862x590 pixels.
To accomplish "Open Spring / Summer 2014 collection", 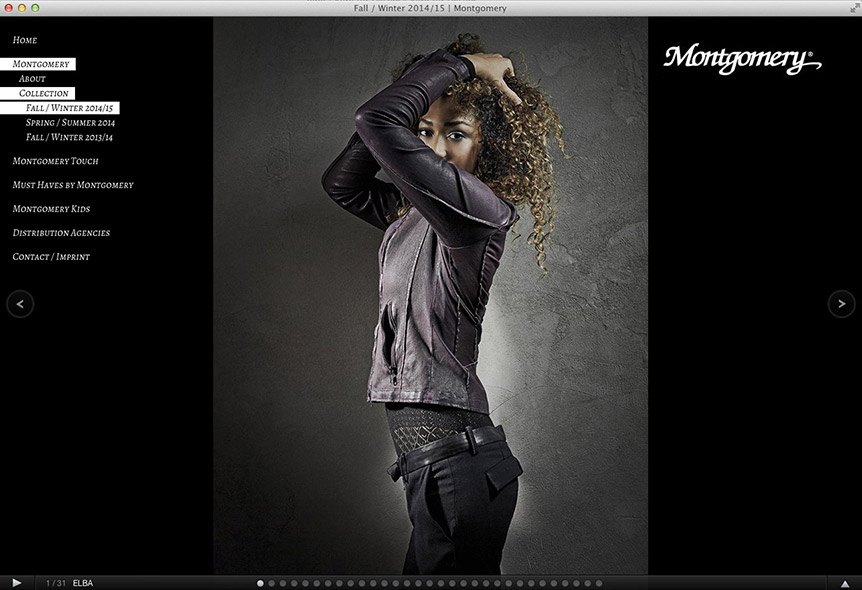I will pyautogui.click(x=70, y=123).
